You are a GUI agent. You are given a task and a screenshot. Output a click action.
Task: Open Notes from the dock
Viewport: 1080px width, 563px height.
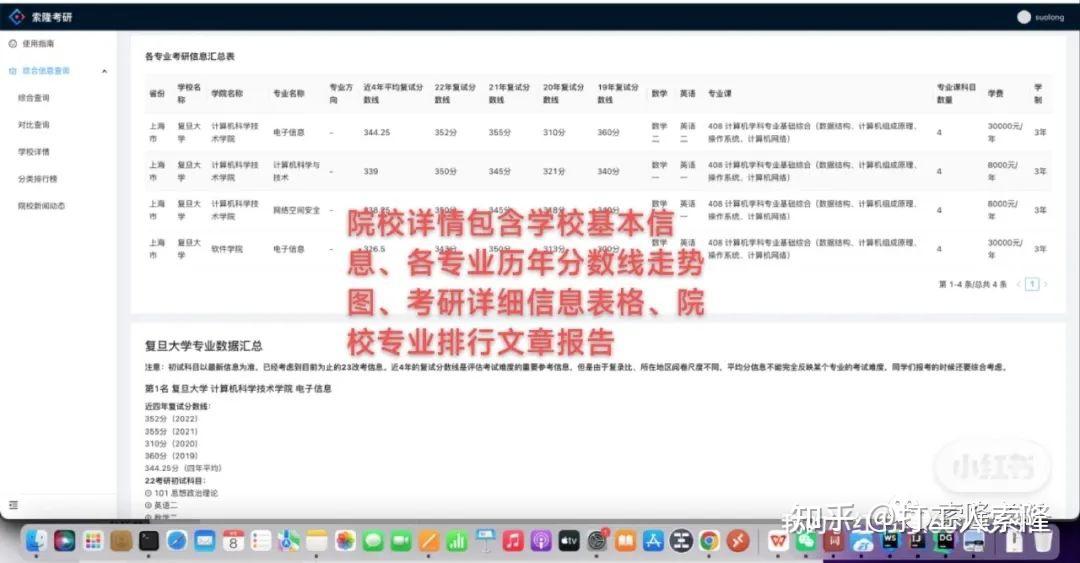point(317,541)
